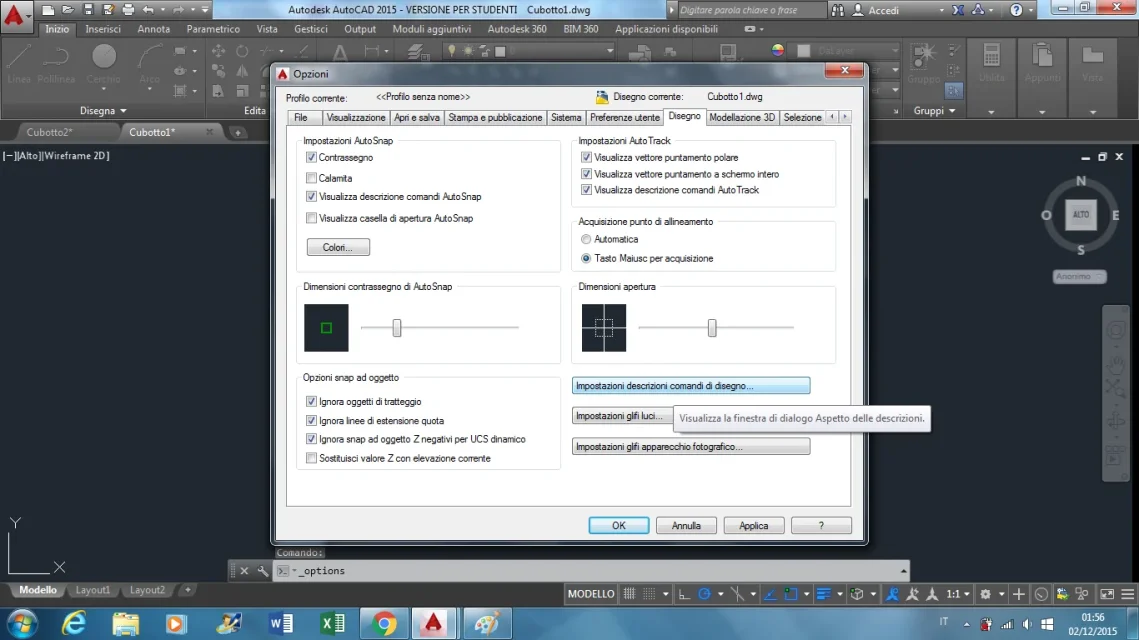Screen dimensions: 1139x640
Task: Open quick access toolbar customization dropdown
Action: click(x=205, y=10)
